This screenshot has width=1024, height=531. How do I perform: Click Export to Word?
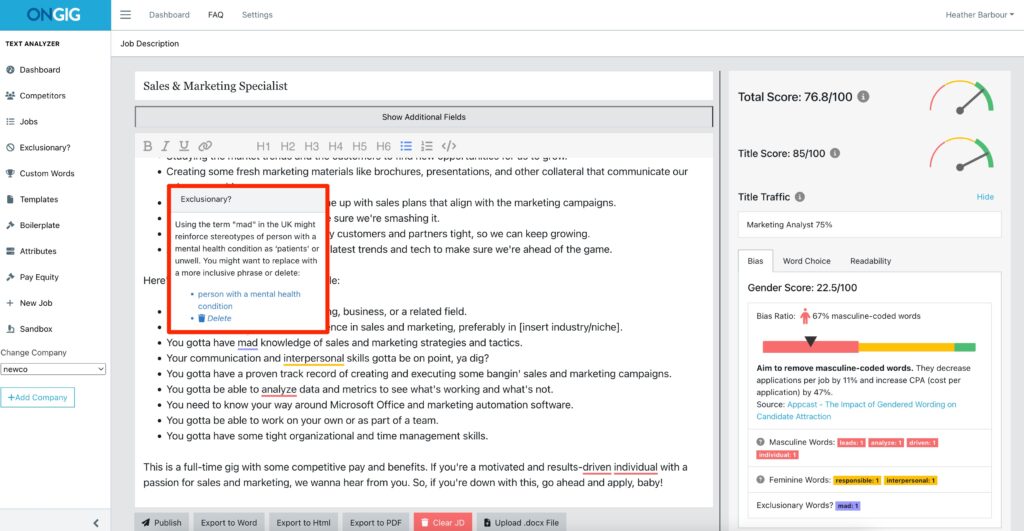pyautogui.click(x=229, y=523)
